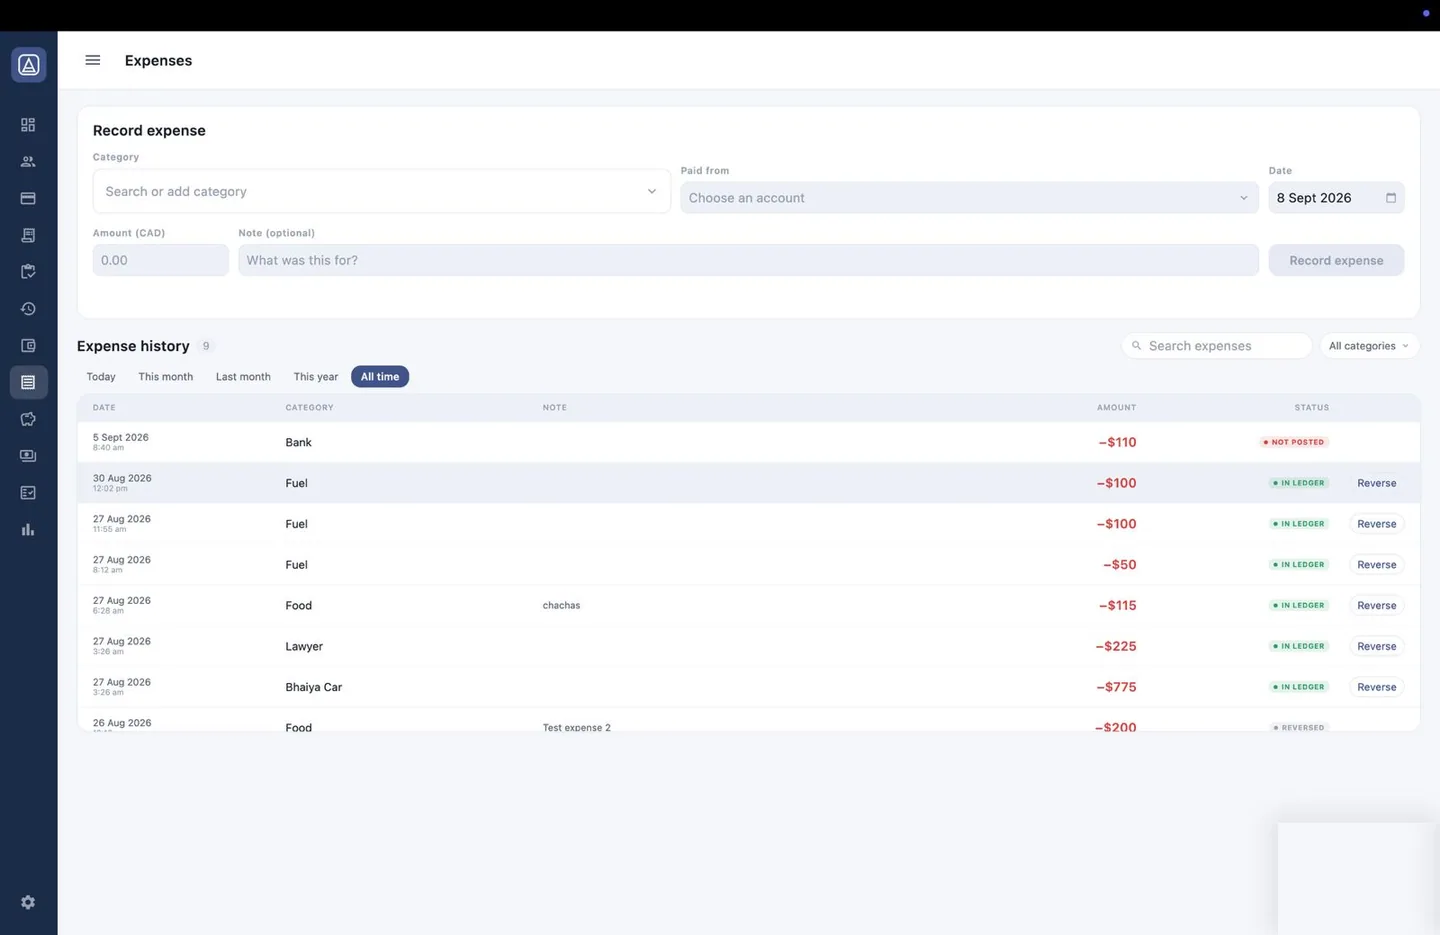This screenshot has width=1440, height=935.
Task: Open the credit card icon in sidebar
Action: (x=28, y=198)
